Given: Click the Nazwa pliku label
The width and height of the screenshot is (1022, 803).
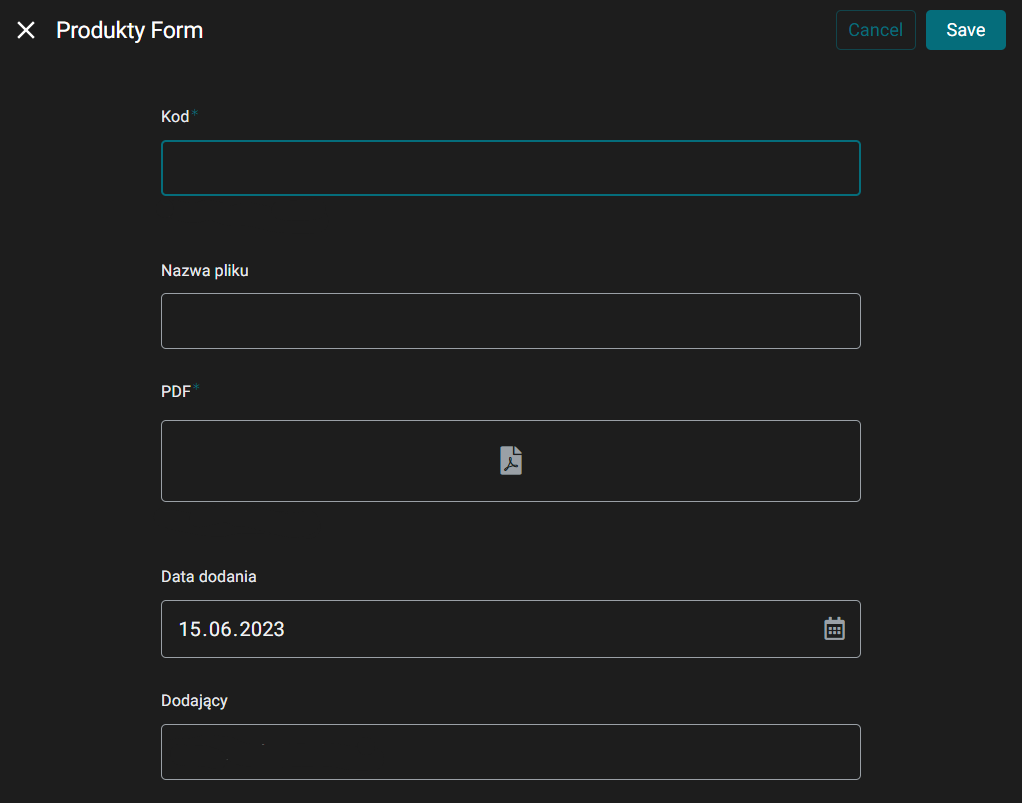Looking at the screenshot, I should (204, 271).
